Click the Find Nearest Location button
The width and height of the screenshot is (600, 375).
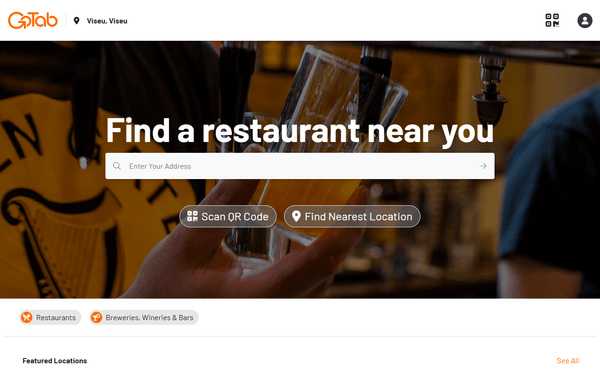tap(352, 217)
